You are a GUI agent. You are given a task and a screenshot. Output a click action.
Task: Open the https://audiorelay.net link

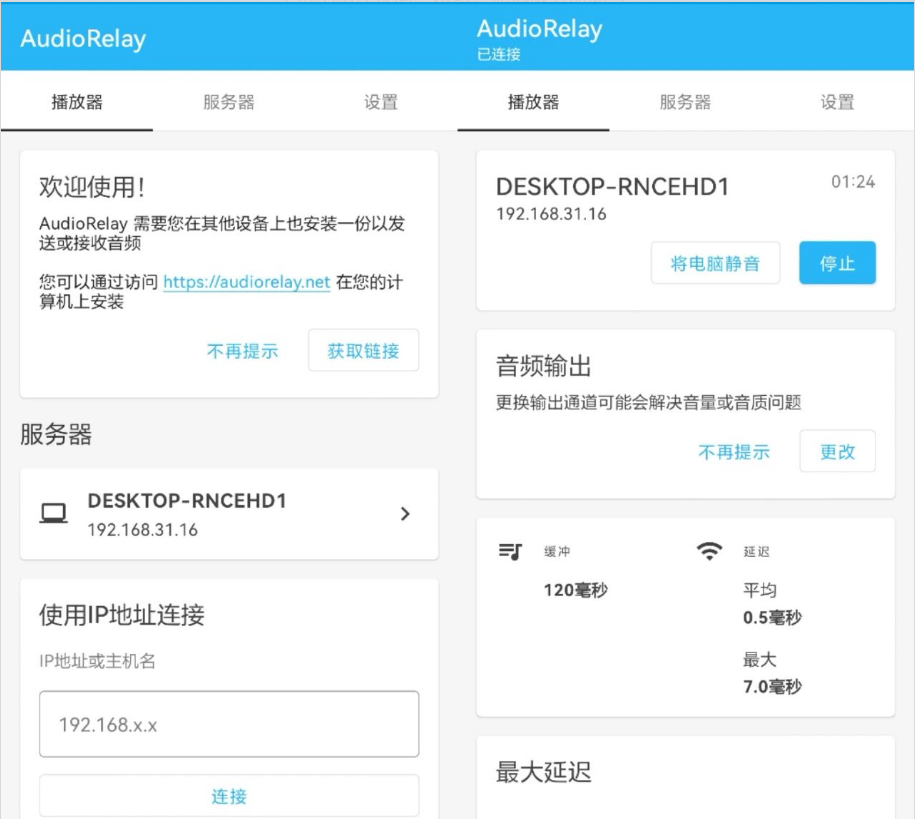click(247, 282)
